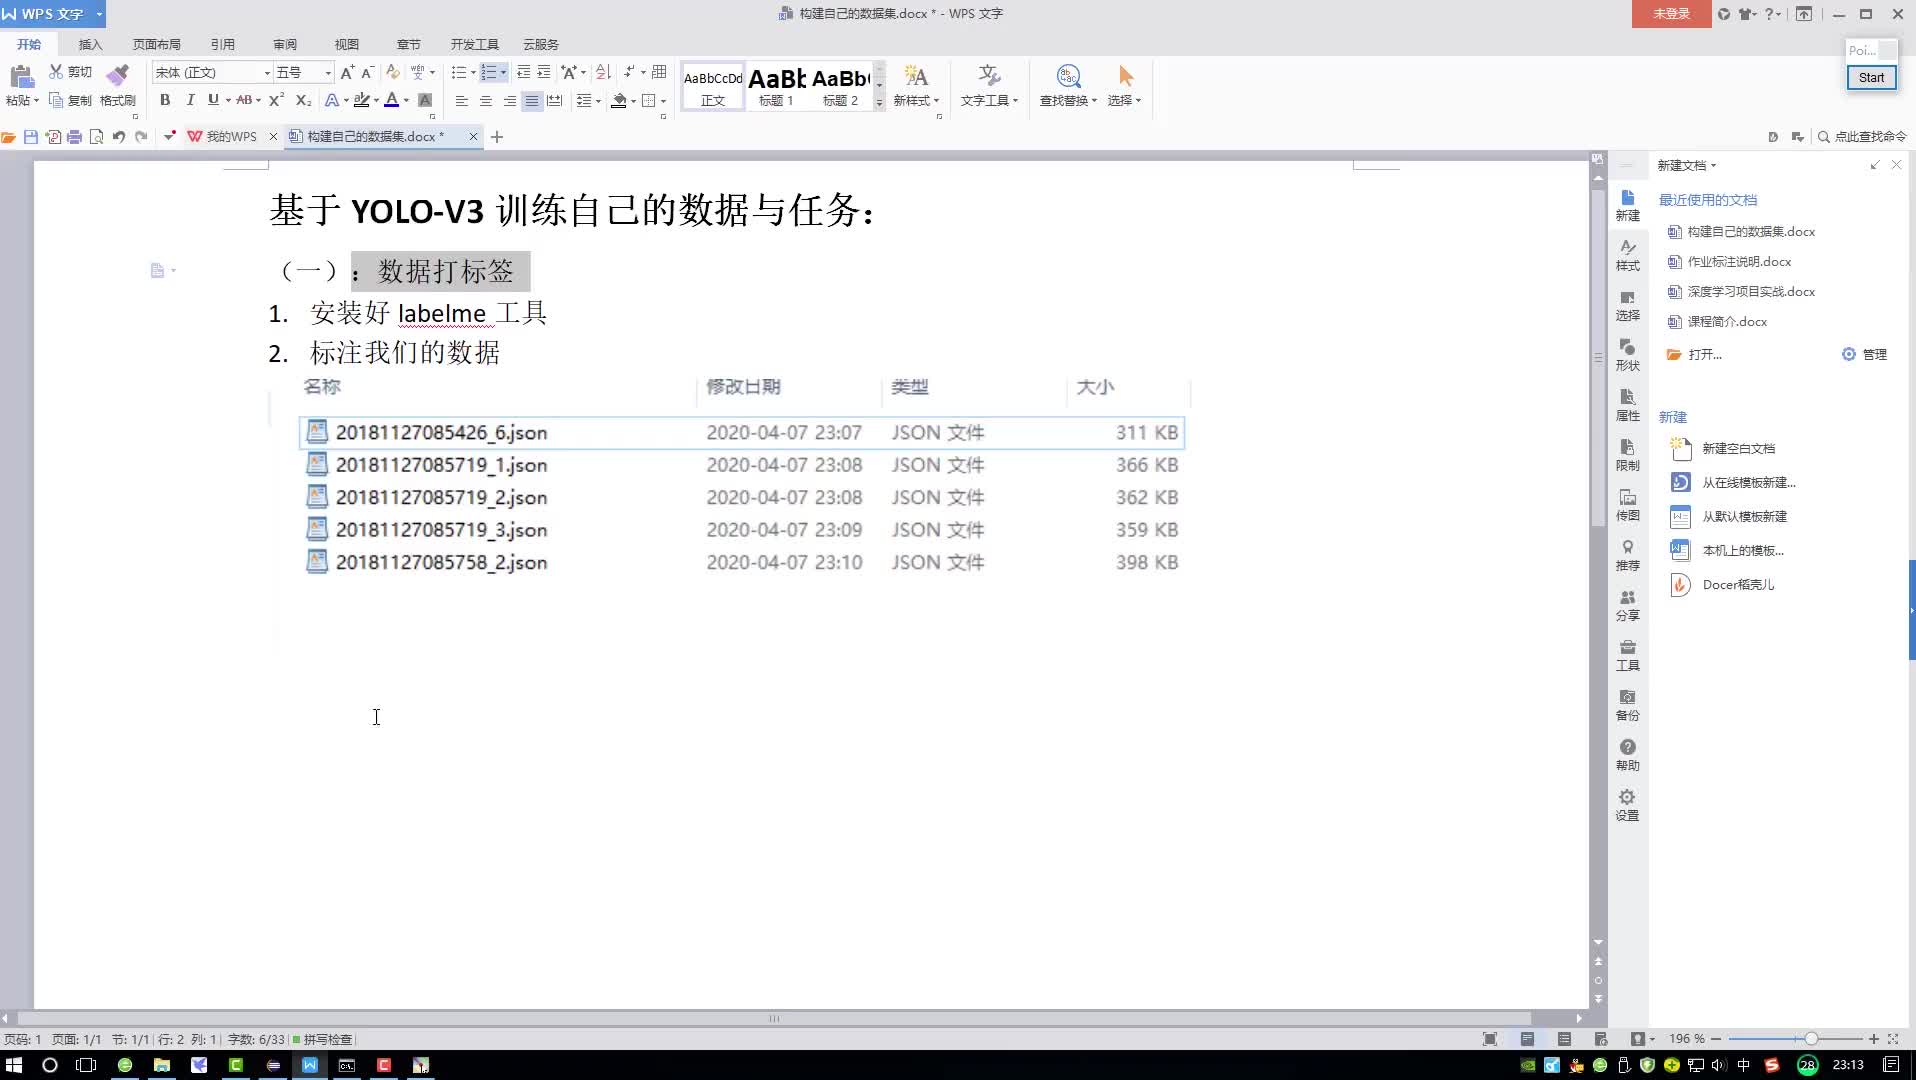The image size is (1916, 1080).
Task: Open the Help sidebar panel
Action: 1627,755
